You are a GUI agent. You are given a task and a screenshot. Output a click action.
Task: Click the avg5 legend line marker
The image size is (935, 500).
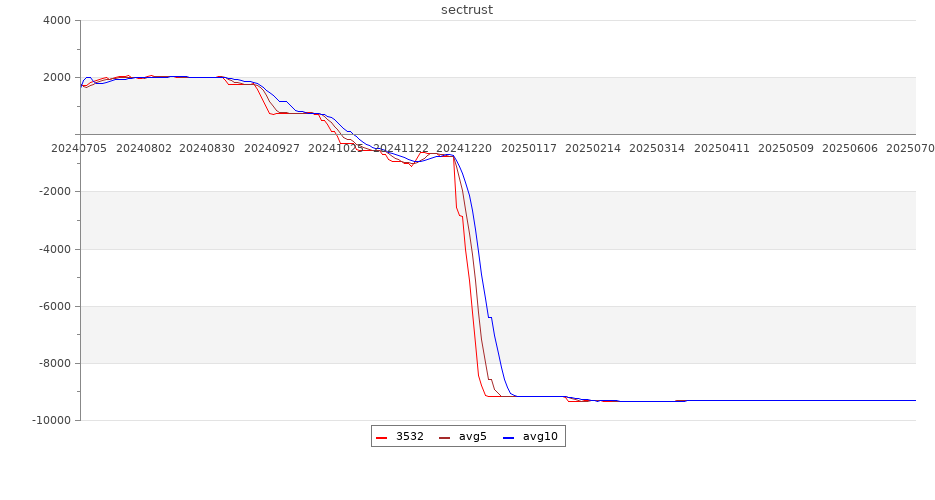pyautogui.click(x=444, y=437)
